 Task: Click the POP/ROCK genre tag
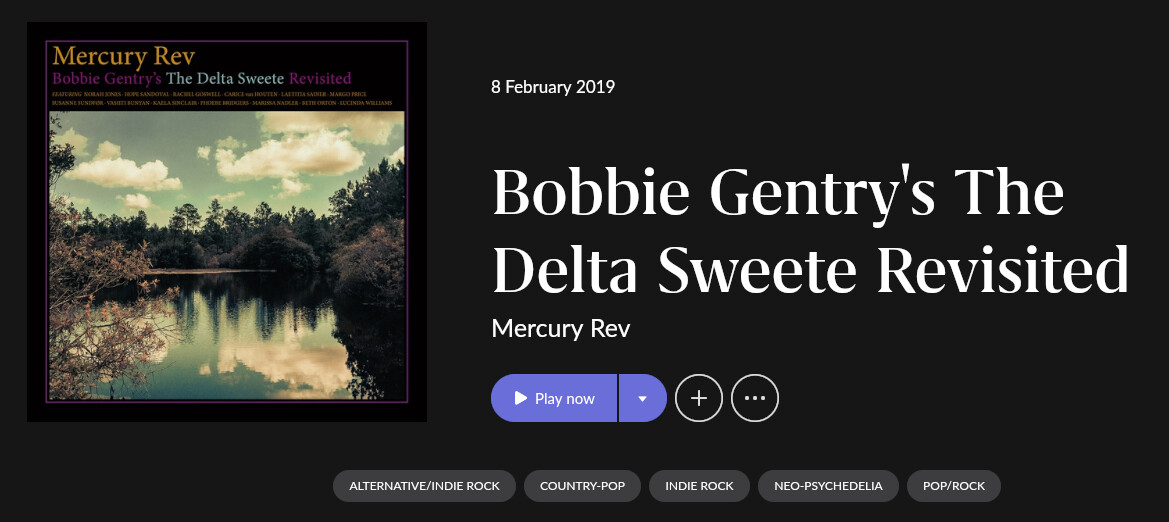pyautogui.click(x=954, y=486)
